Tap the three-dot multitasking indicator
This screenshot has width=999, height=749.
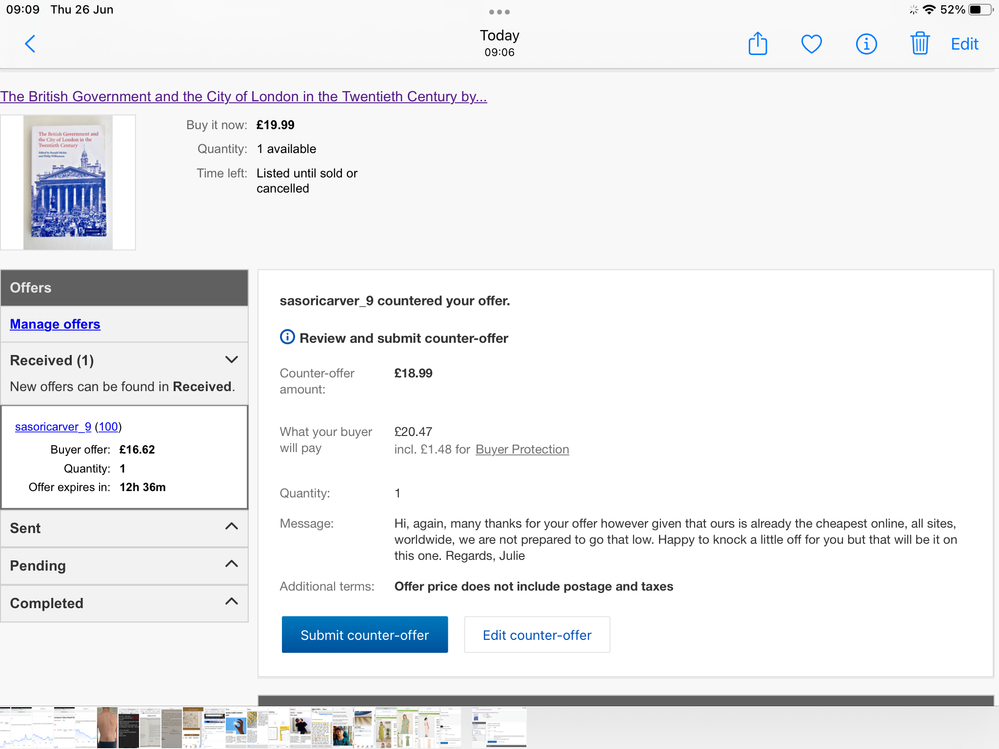499,11
